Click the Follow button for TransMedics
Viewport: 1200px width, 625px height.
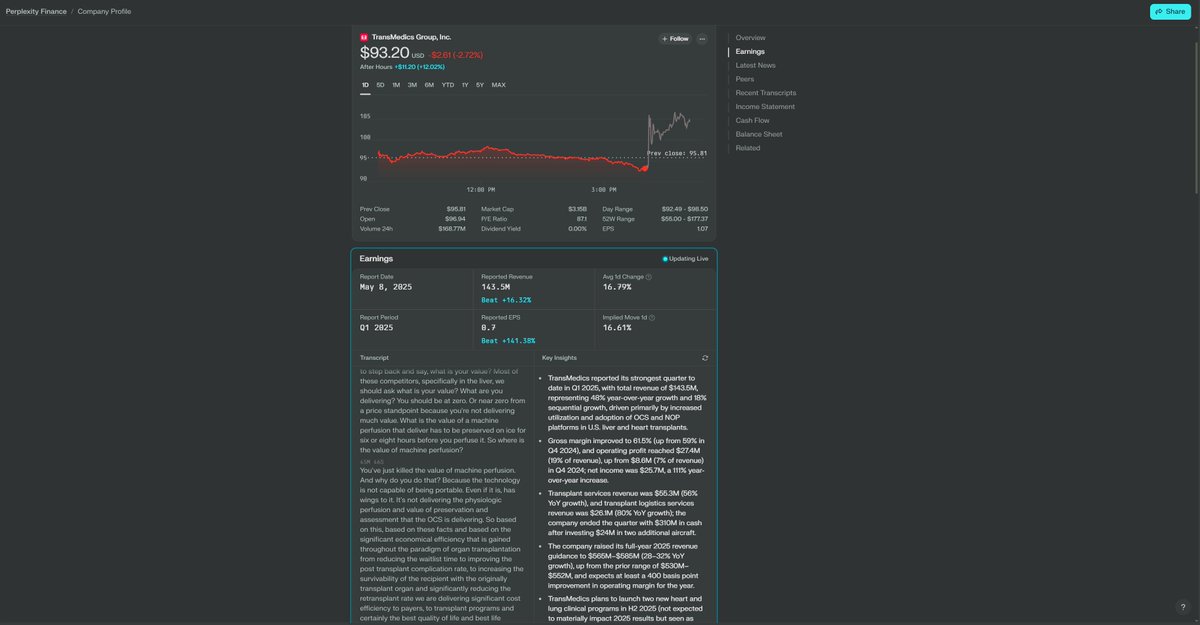point(675,38)
